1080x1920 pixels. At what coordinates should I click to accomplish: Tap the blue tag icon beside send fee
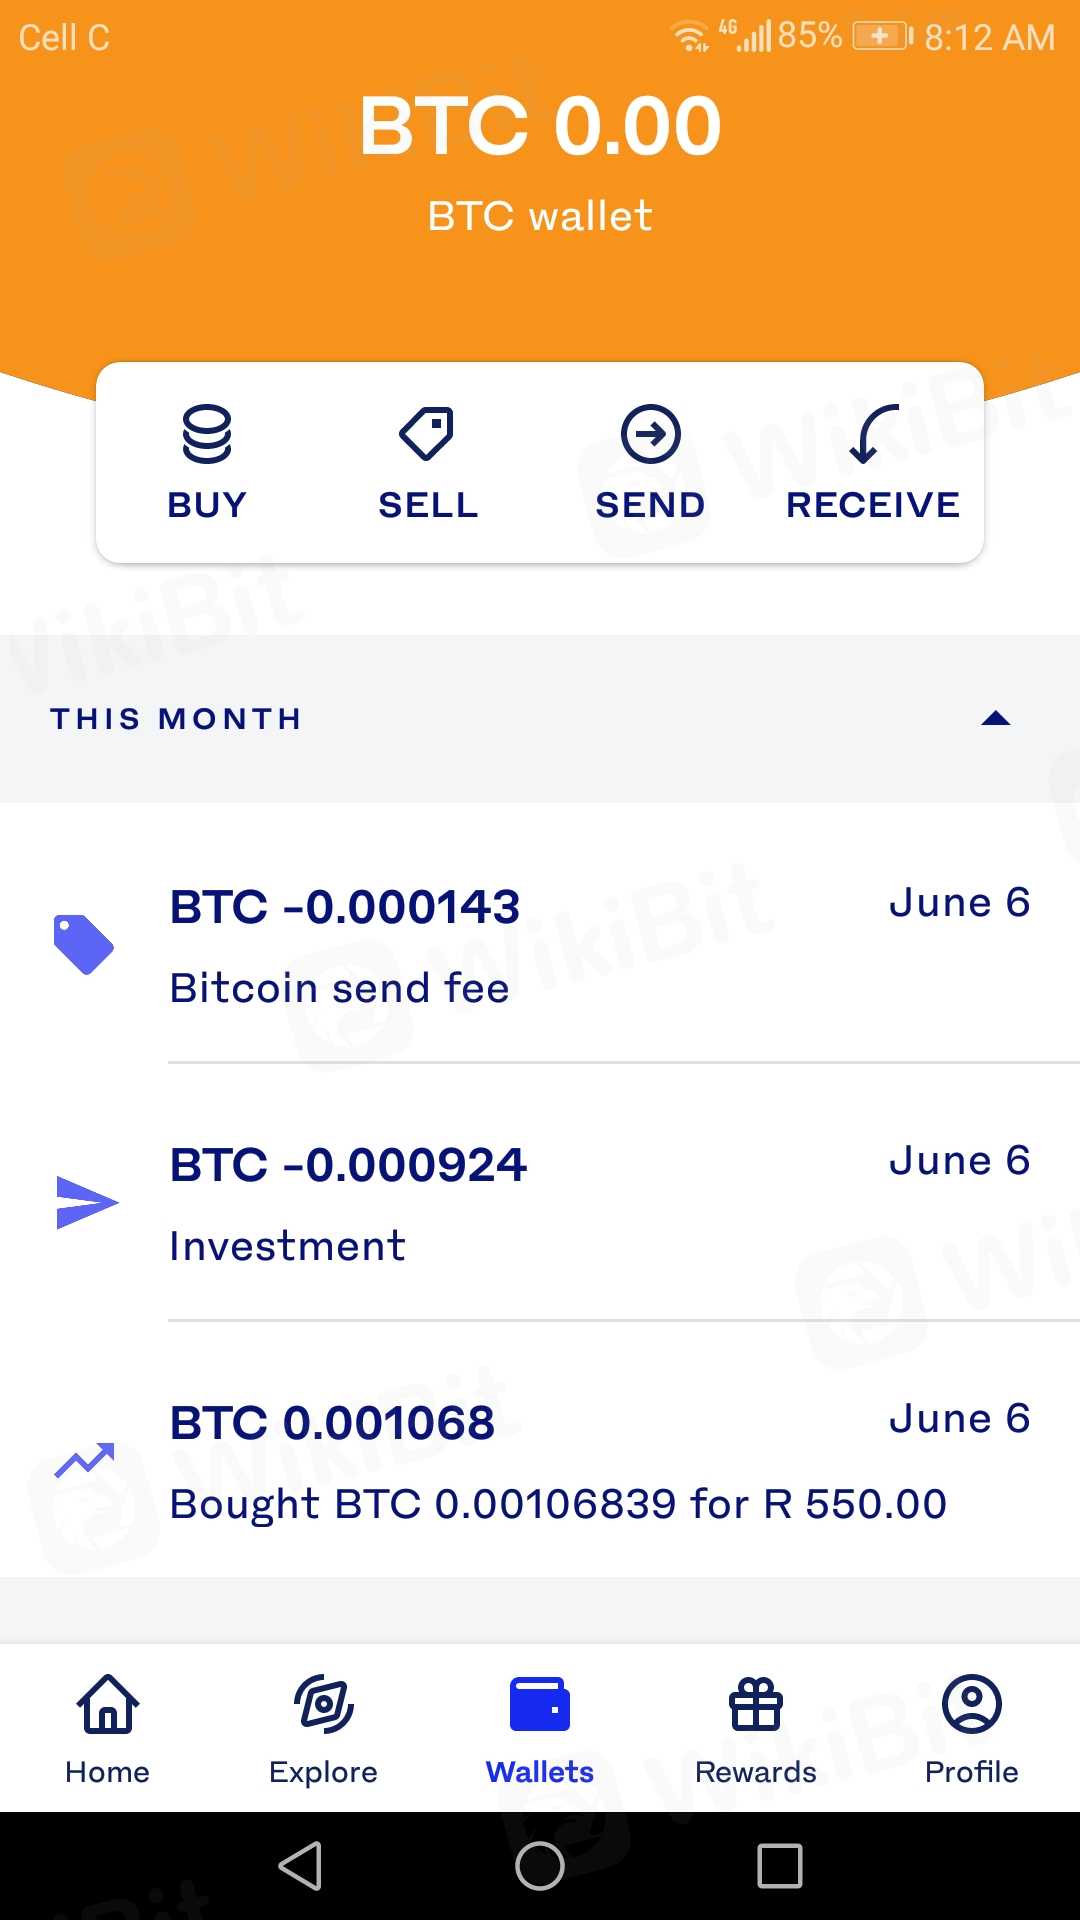point(84,945)
